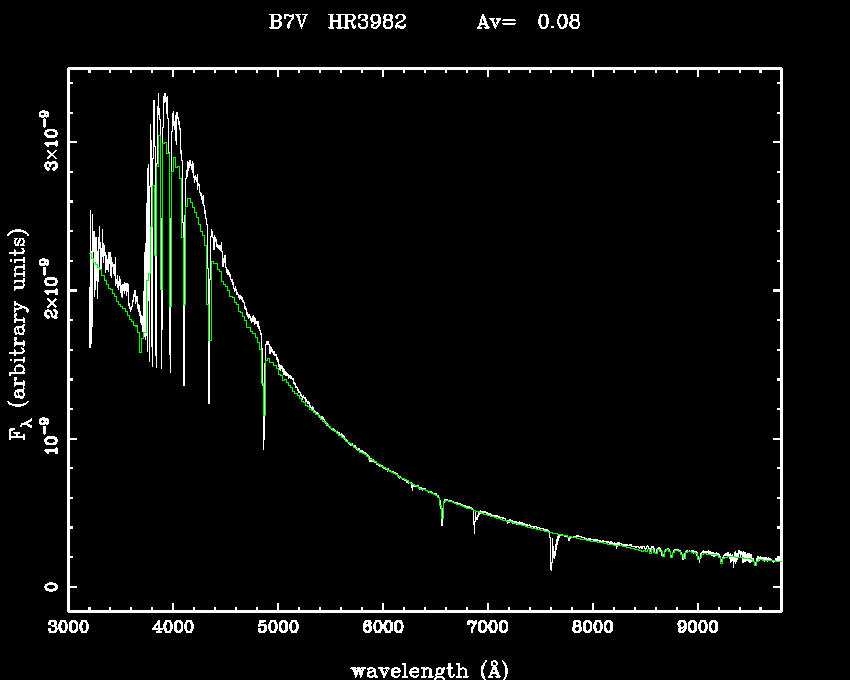Viewport: 850px width, 680px height.
Task: Click the Av= 0.08 extinction value
Action: pyautogui.click(x=528, y=22)
